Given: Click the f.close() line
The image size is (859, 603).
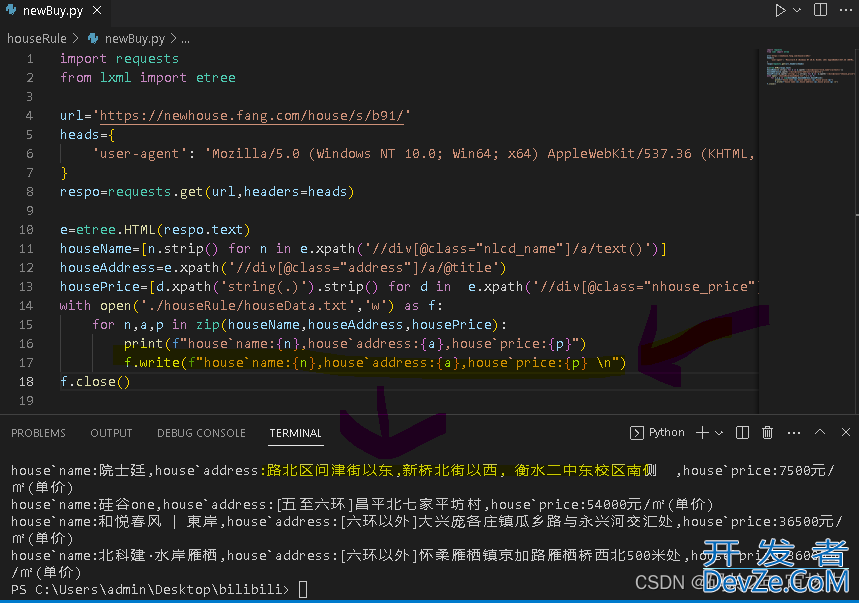Looking at the screenshot, I should click(95, 382).
